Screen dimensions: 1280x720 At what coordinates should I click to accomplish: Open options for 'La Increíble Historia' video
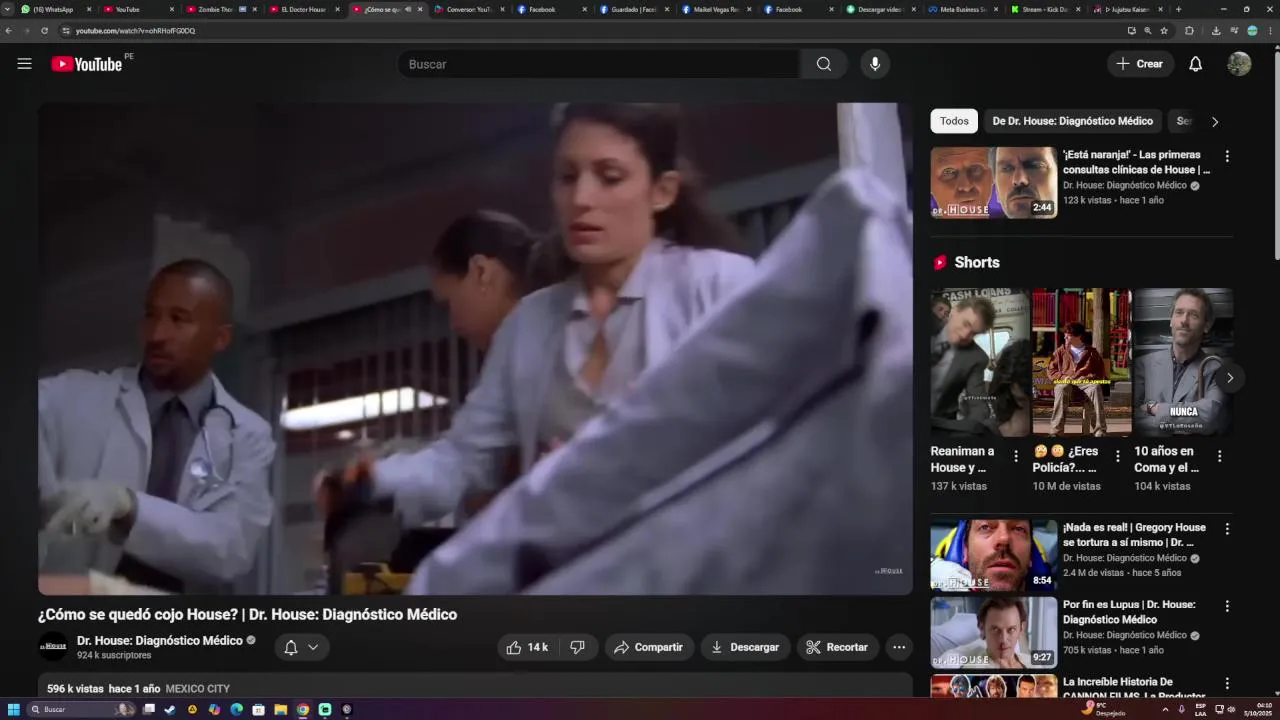pos(1227,683)
